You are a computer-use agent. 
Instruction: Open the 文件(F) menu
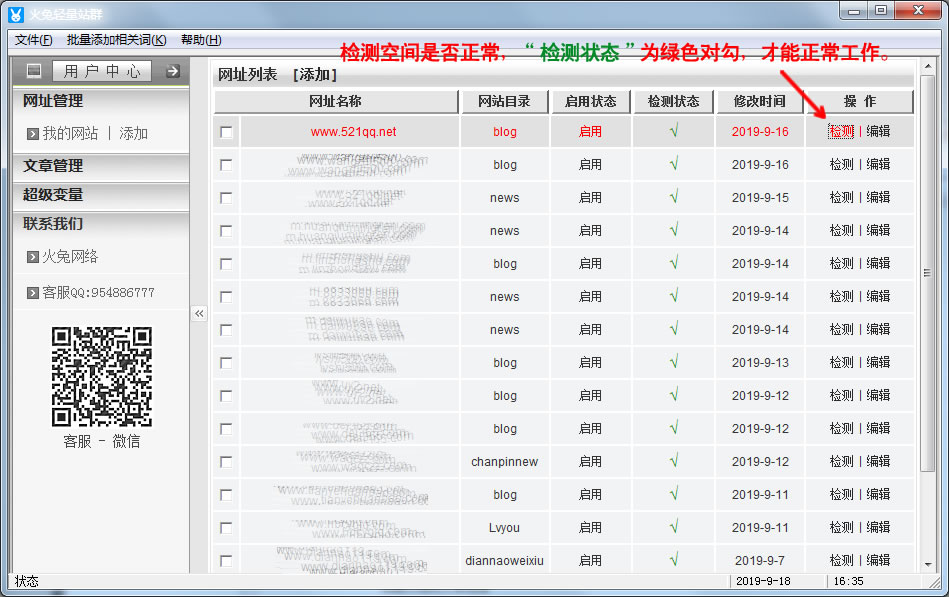[x=34, y=40]
